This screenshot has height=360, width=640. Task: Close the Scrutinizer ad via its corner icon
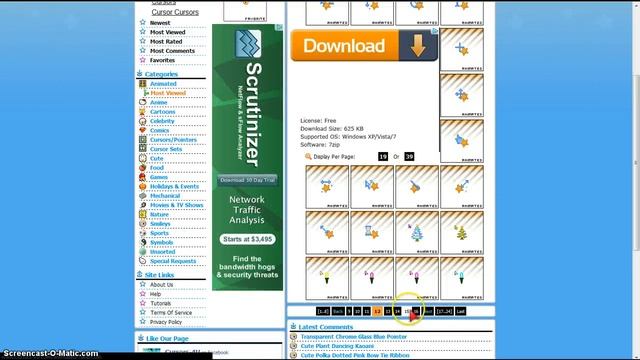[x=279, y=27]
